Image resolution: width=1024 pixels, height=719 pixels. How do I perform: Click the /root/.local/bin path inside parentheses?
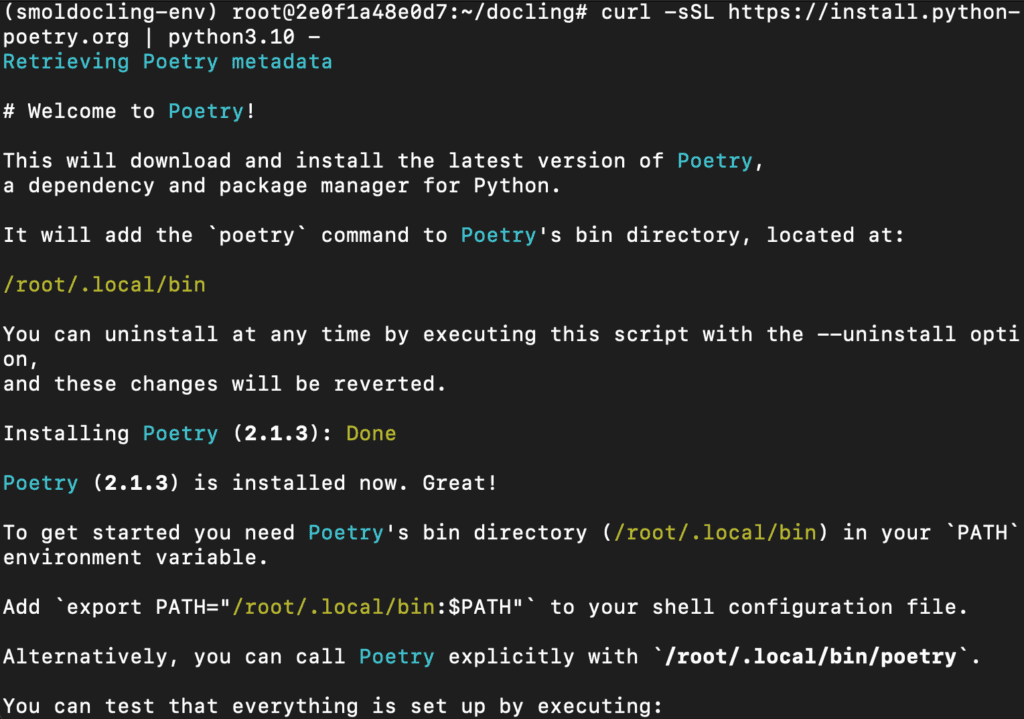tap(715, 532)
